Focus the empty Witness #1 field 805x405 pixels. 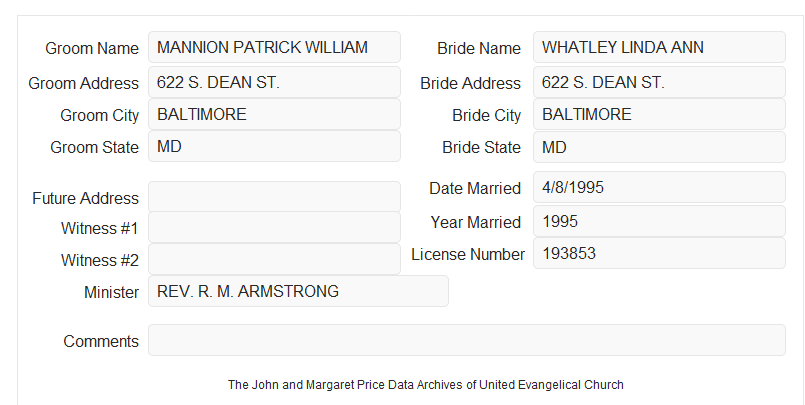click(274, 227)
